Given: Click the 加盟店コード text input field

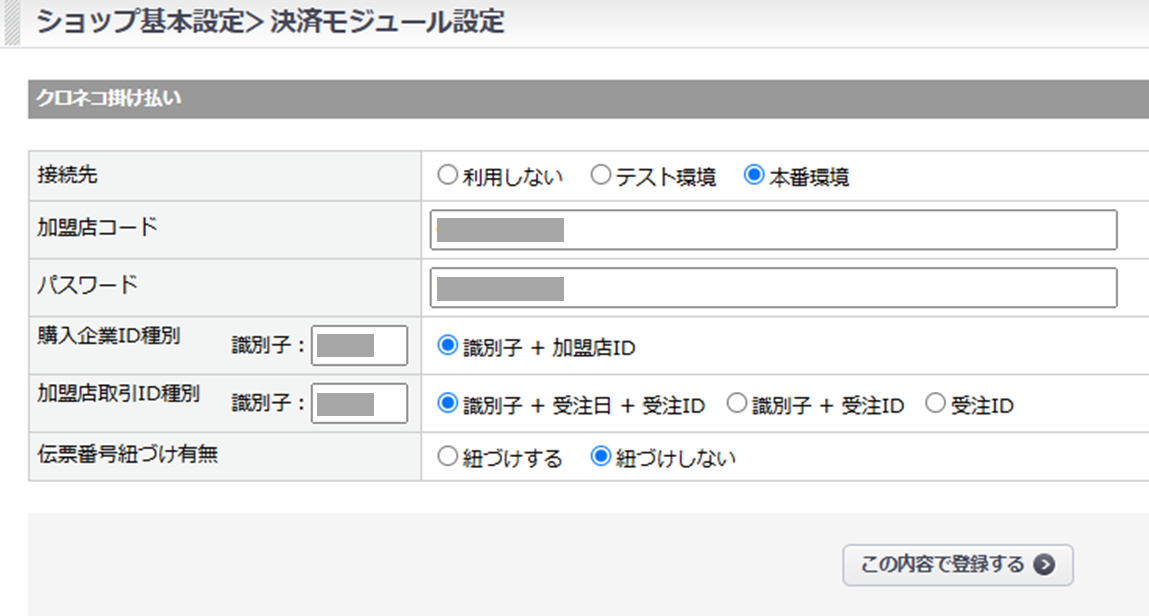Looking at the screenshot, I should 773,229.
